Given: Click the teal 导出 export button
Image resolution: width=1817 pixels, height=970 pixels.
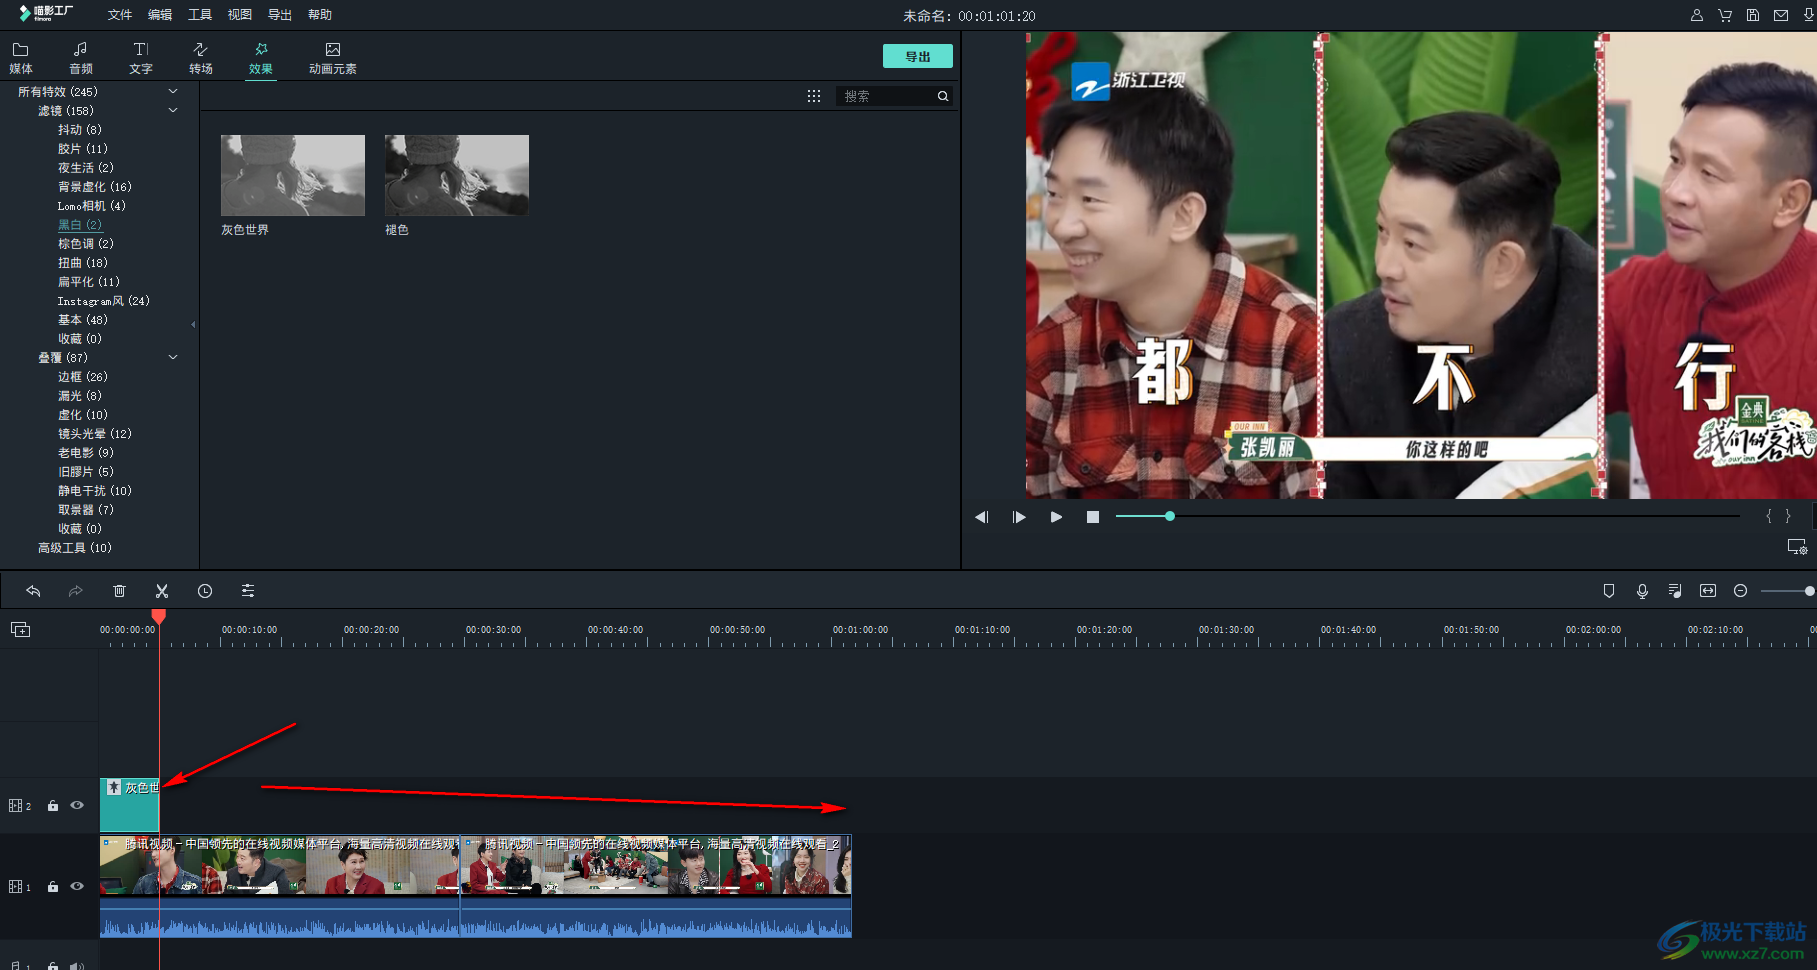Looking at the screenshot, I should tap(917, 56).
